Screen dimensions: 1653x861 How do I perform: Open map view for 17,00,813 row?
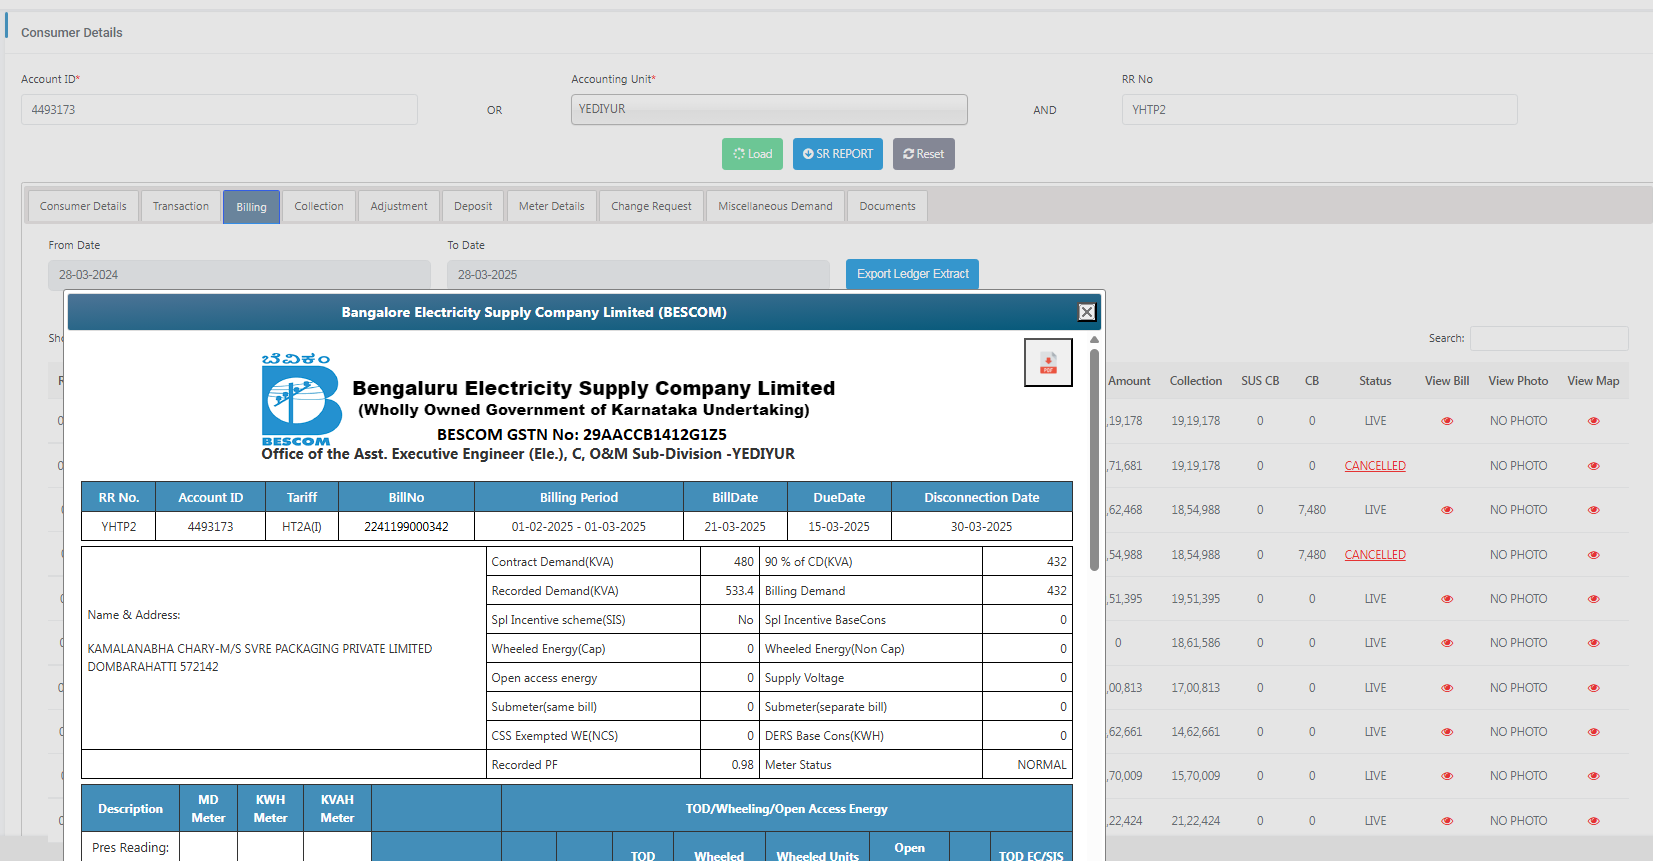coord(1594,688)
